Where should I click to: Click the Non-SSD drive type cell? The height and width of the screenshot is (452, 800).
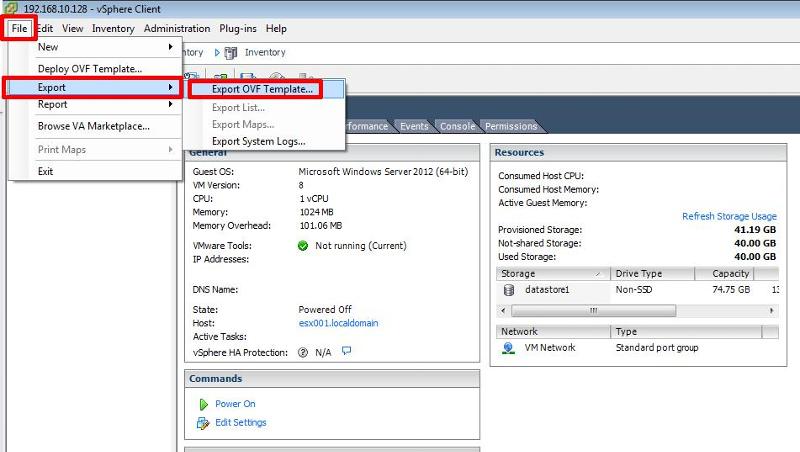634,289
